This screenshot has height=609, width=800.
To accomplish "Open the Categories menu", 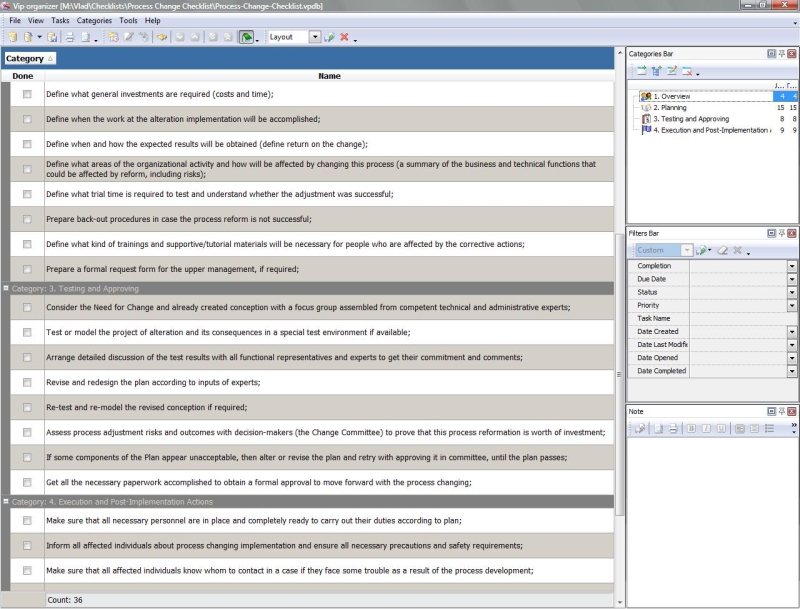I will [x=94, y=20].
